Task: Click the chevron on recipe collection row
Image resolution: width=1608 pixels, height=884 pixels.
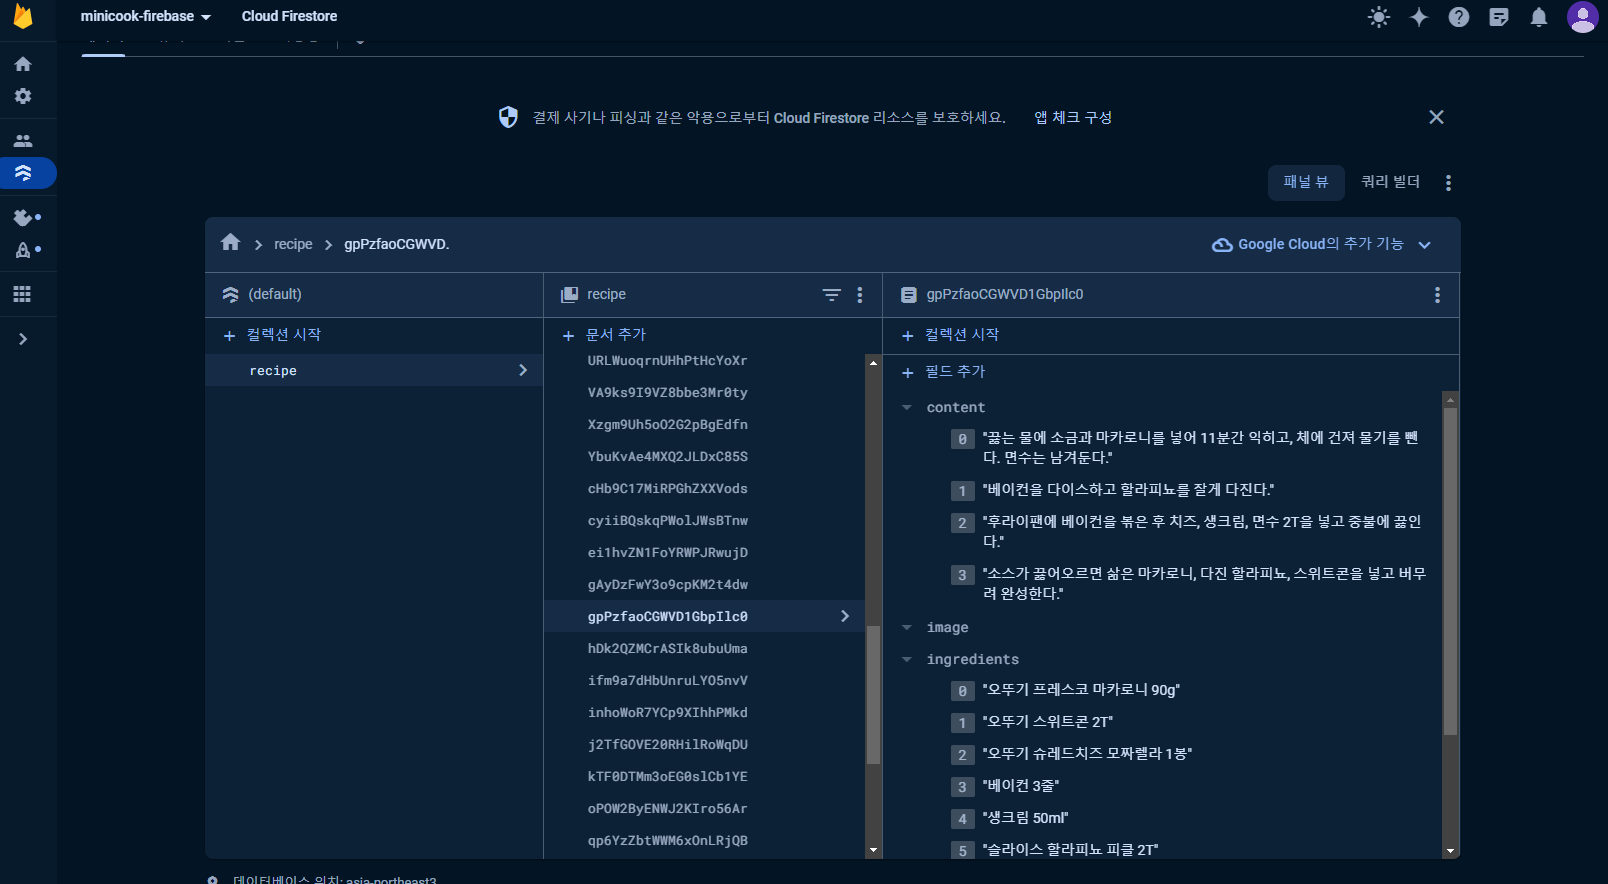Action: pyautogui.click(x=523, y=370)
